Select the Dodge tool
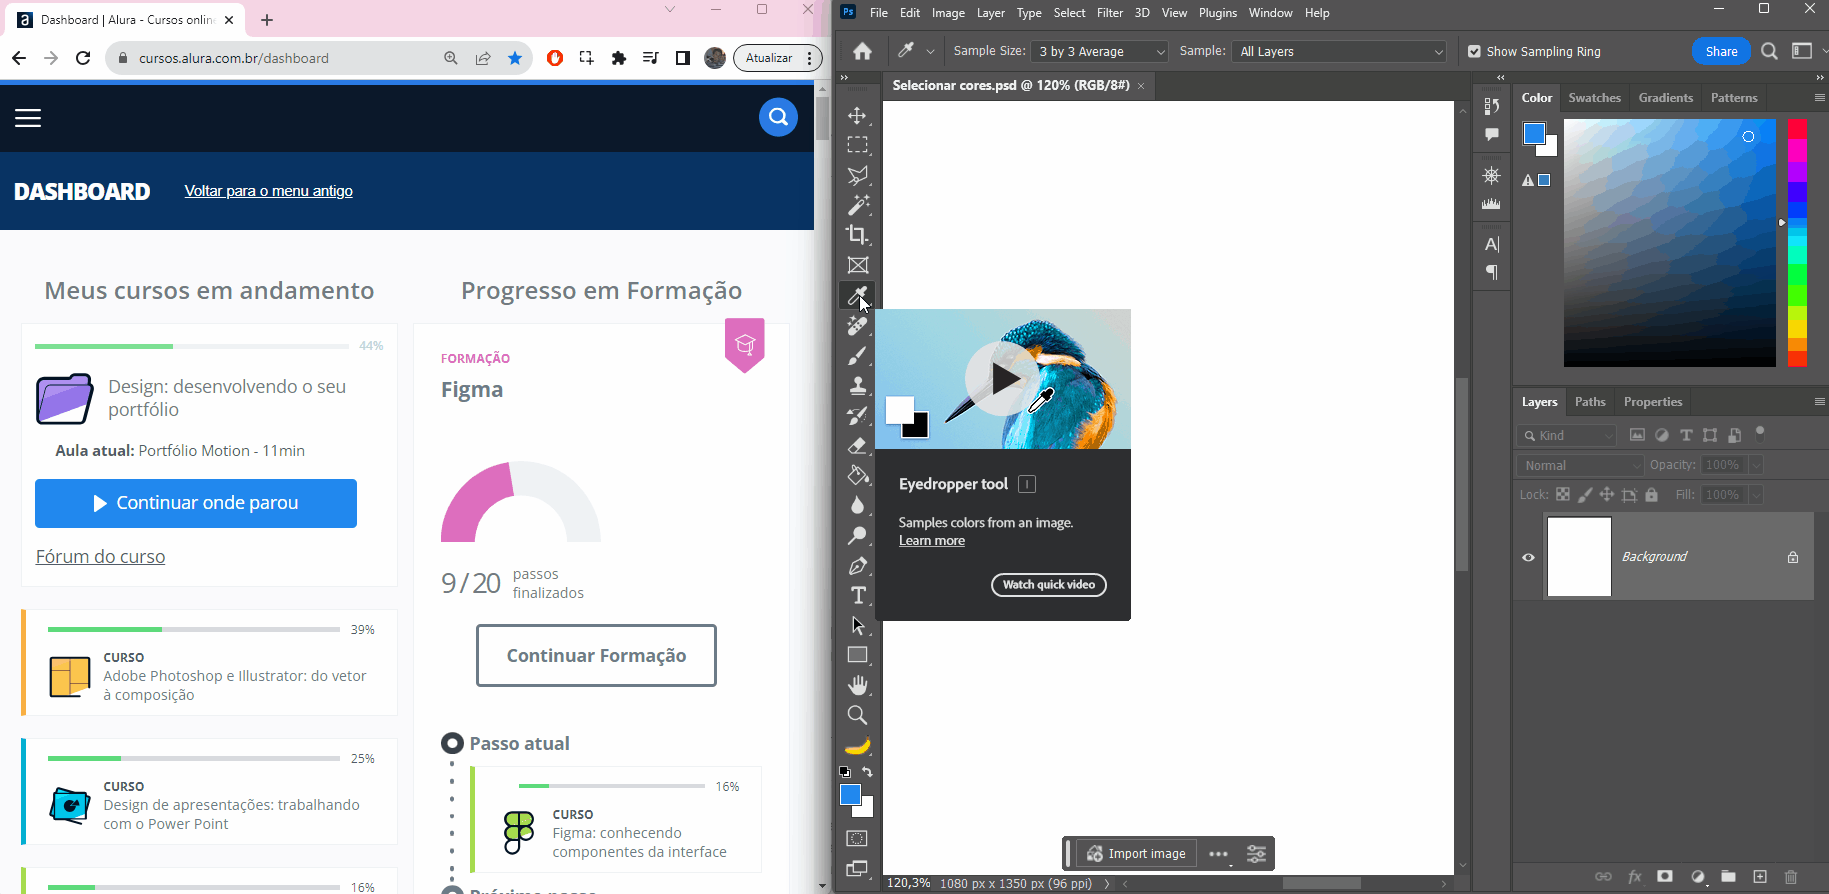Viewport: 1829px width, 894px height. coord(857,536)
